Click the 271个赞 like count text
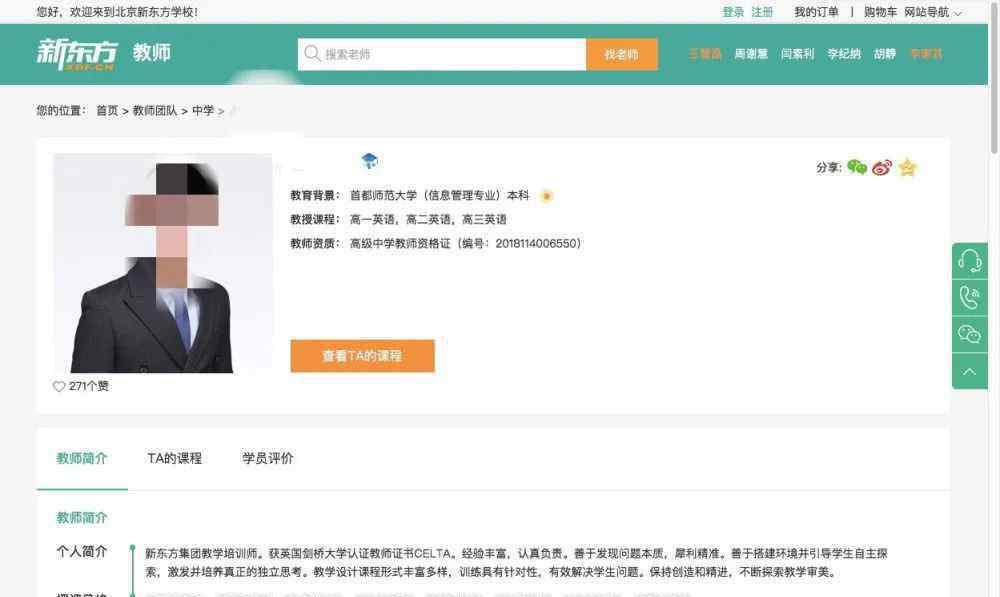Image resolution: width=1000 pixels, height=597 pixels. 89,387
